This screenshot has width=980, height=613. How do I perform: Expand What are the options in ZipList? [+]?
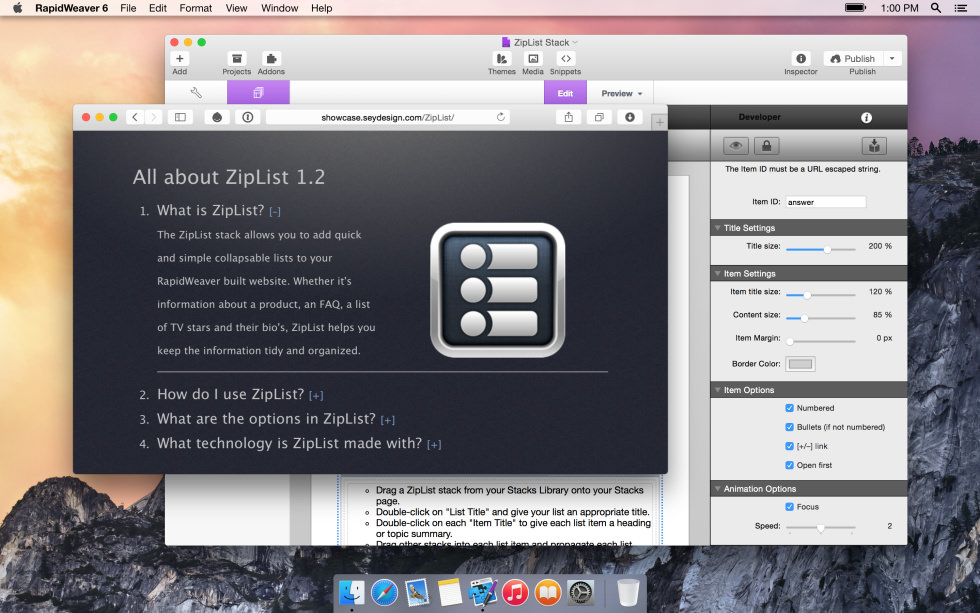(388, 421)
